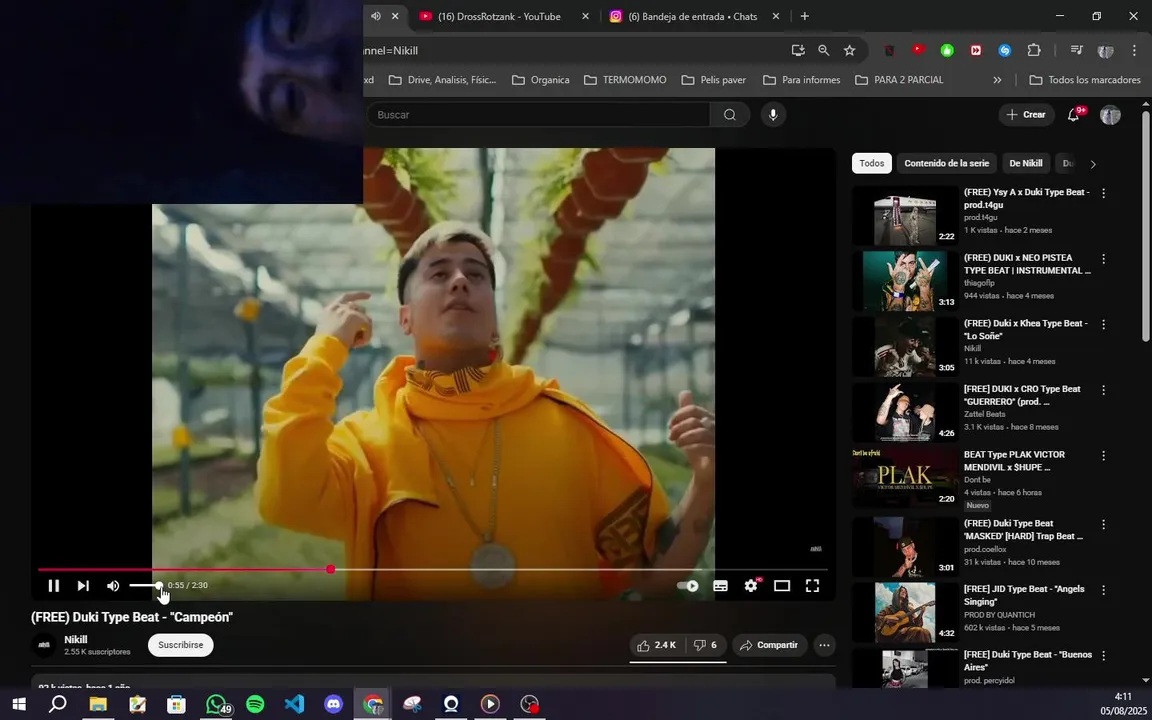Open a new browser tab
The height and width of the screenshot is (720, 1152).
[804, 16]
